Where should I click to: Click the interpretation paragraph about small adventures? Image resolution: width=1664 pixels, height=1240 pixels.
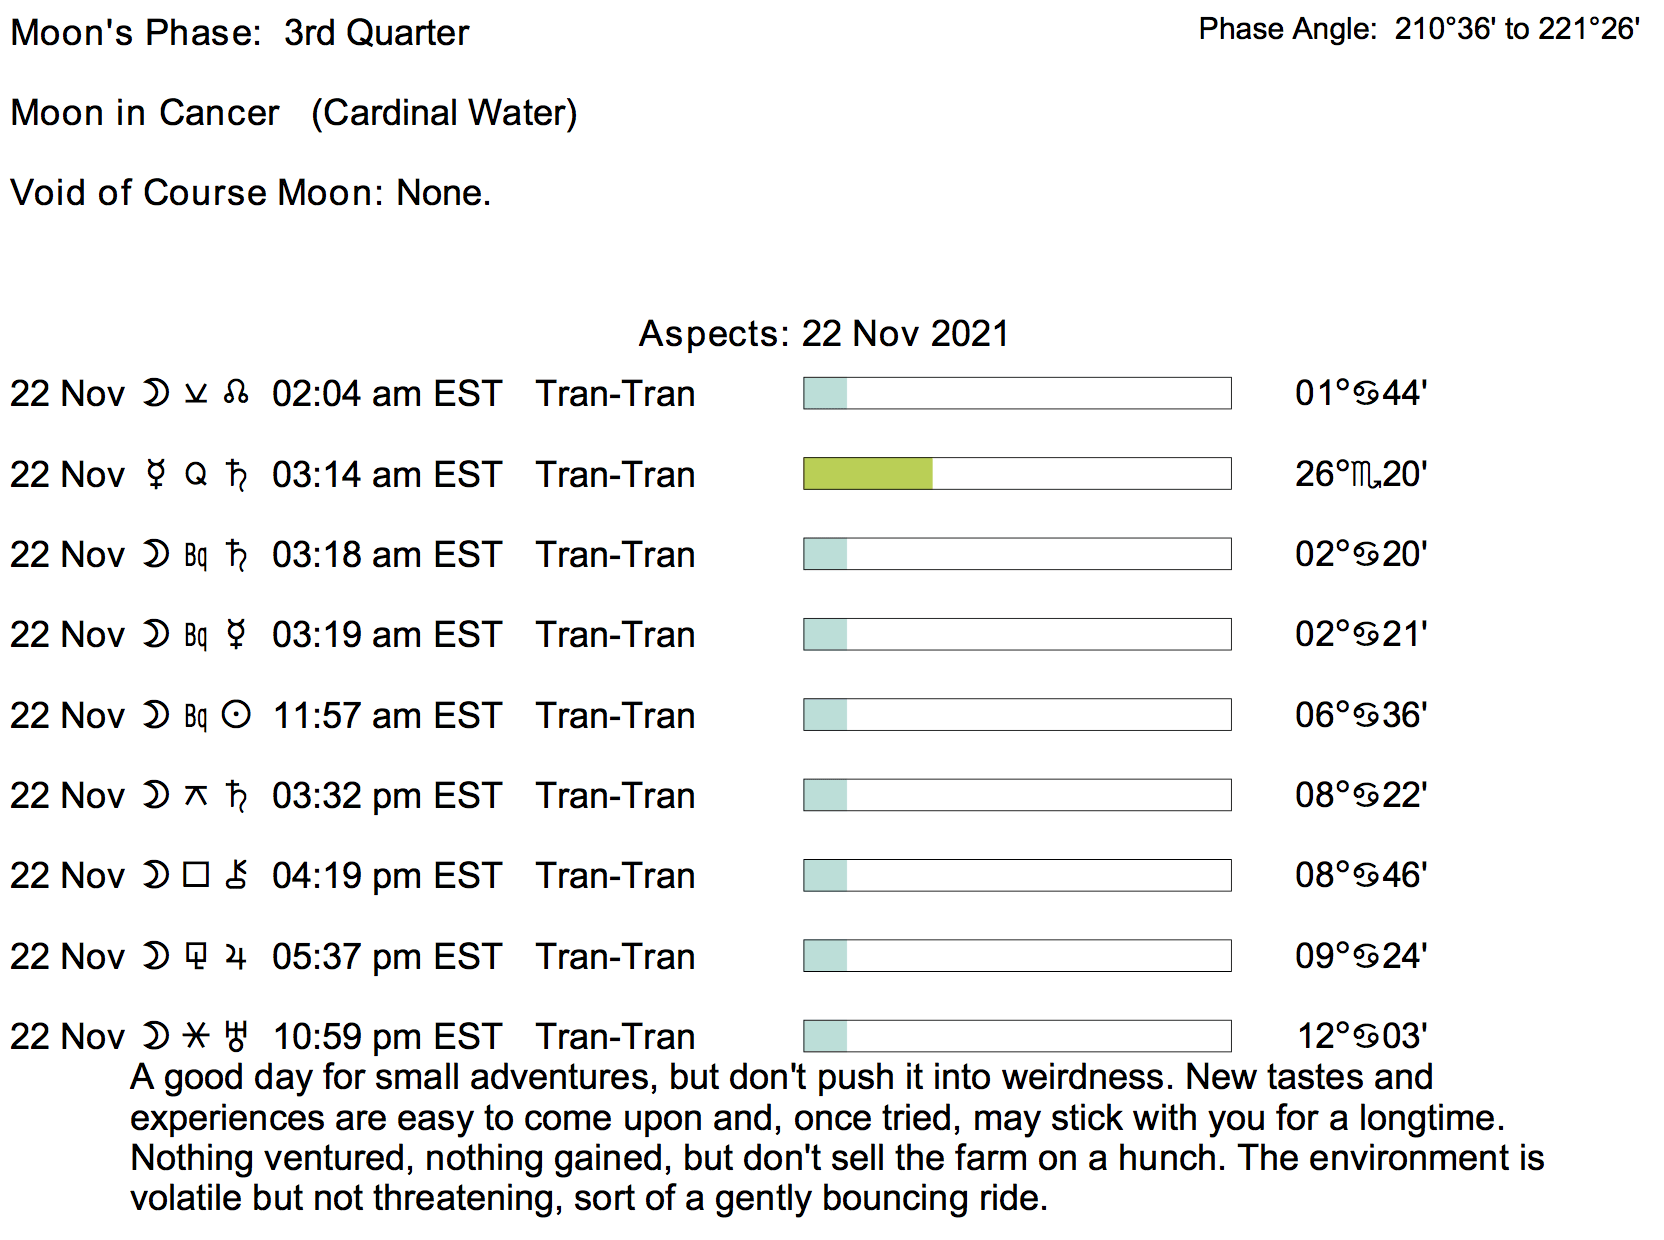click(836, 1137)
